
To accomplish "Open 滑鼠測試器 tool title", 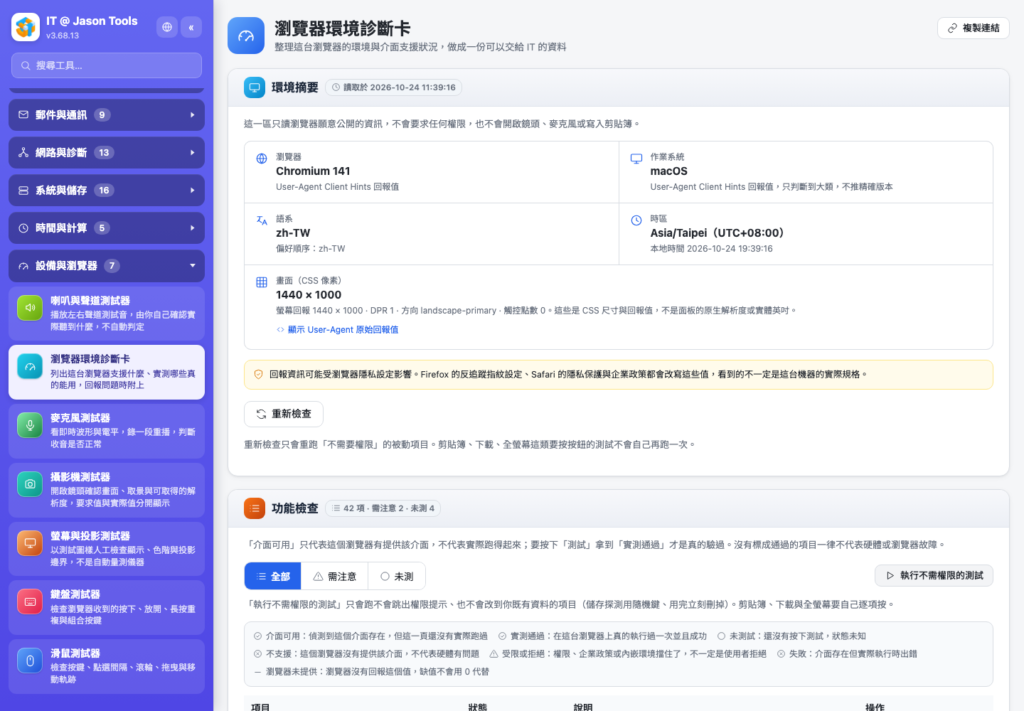I will click(75, 654).
